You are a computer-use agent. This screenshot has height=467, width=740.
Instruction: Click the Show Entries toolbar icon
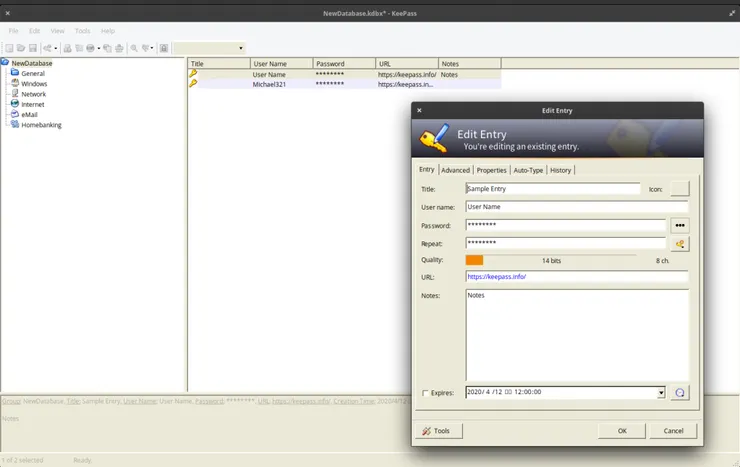tap(146, 48)
